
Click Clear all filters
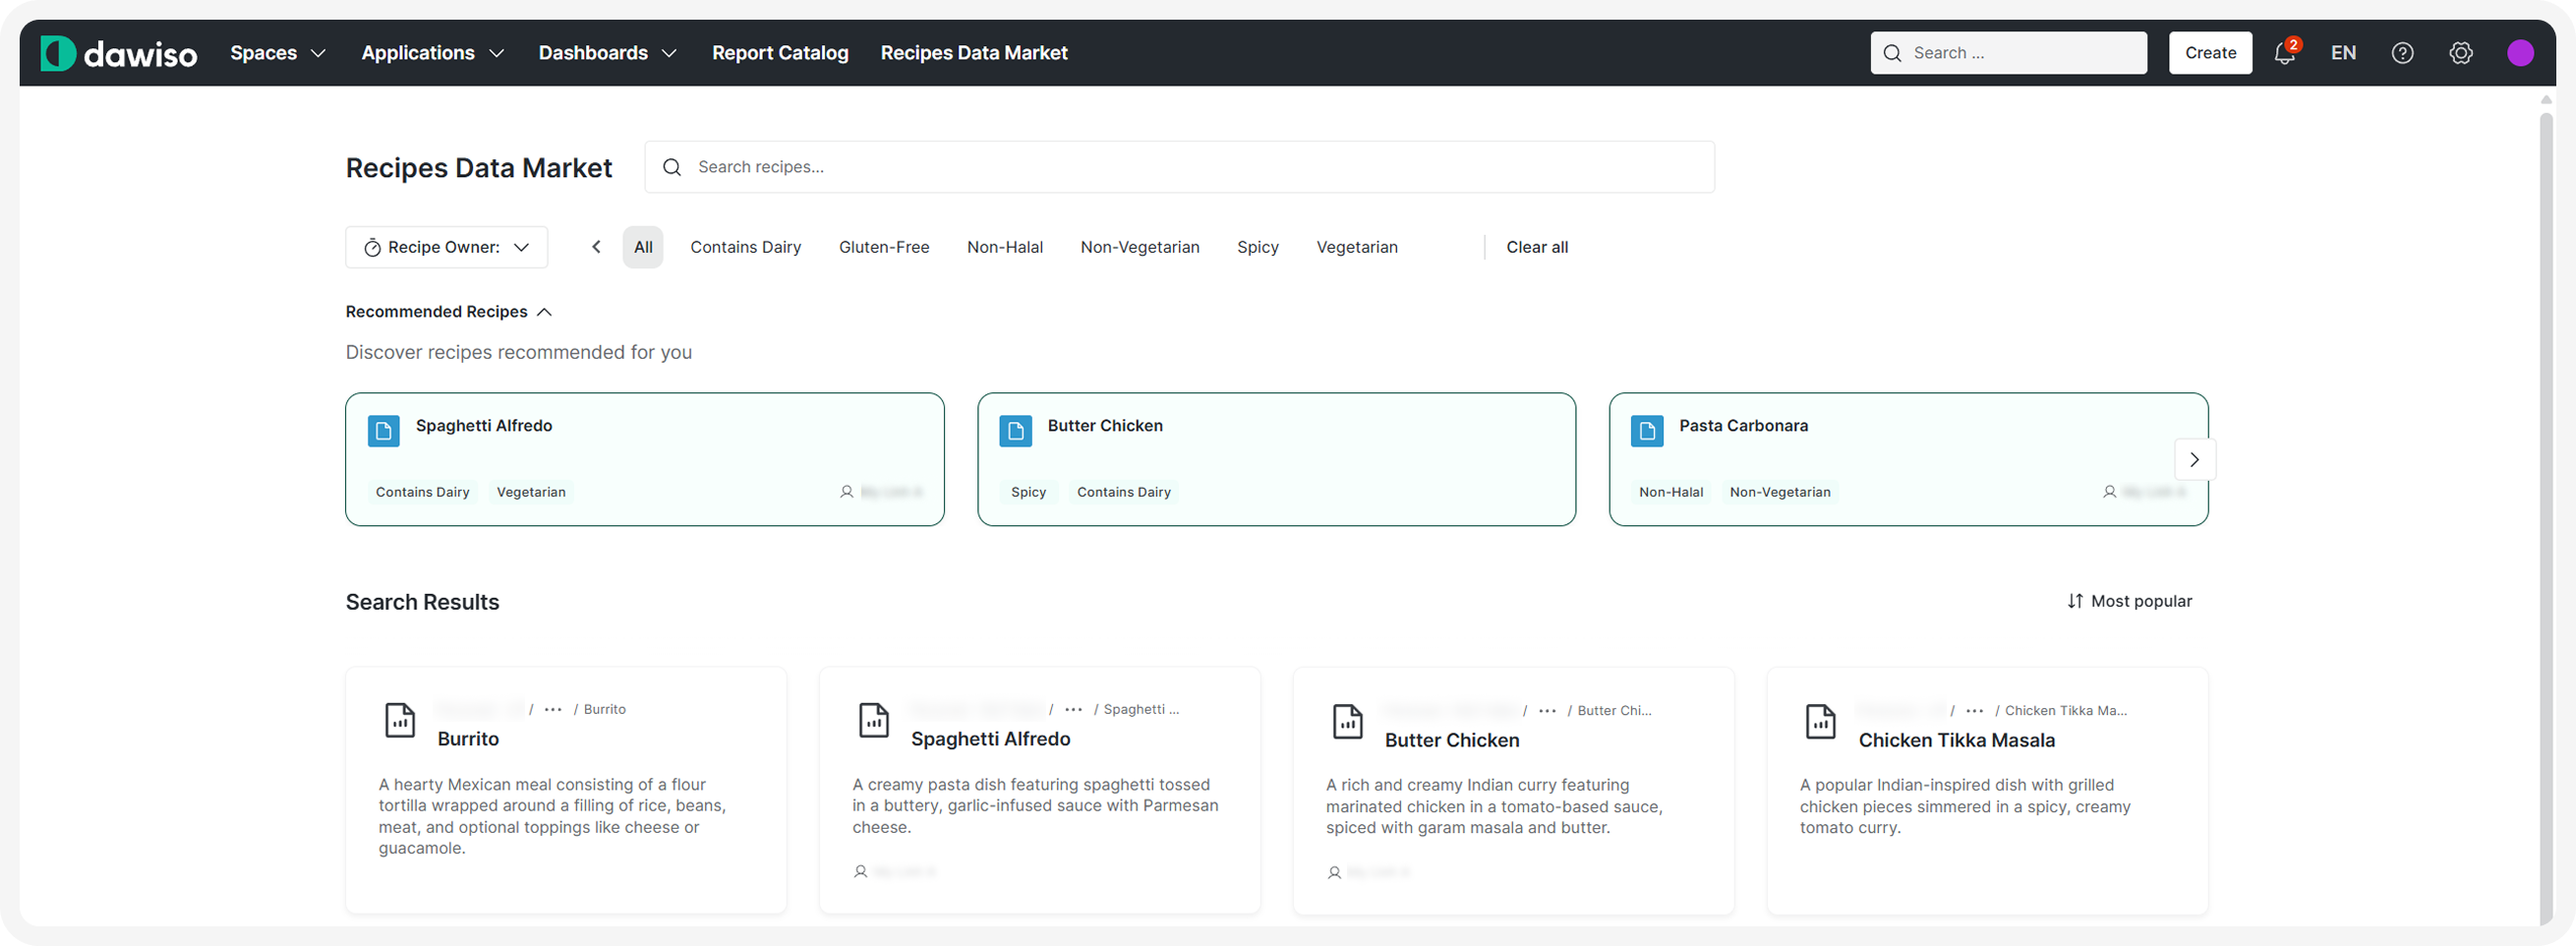click(x=1536, y=247)
